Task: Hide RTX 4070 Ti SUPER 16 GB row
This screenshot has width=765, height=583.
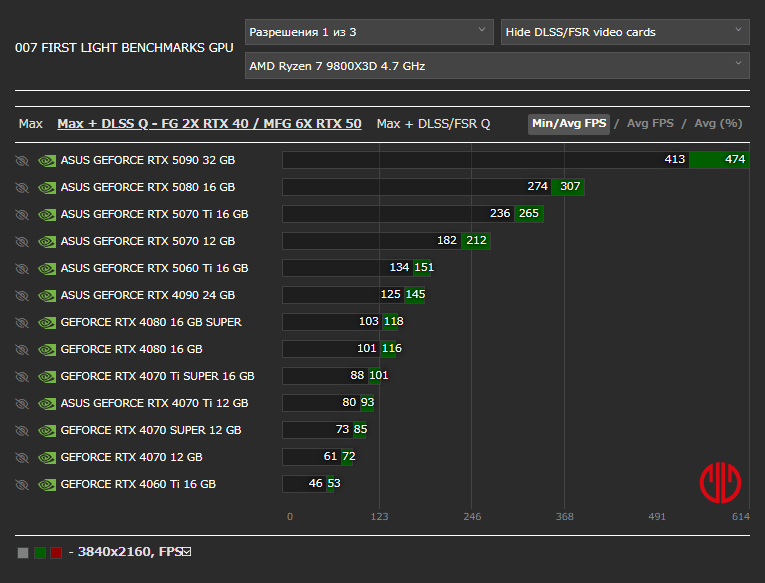Action: pyautogui.click(x=22, y=377)
